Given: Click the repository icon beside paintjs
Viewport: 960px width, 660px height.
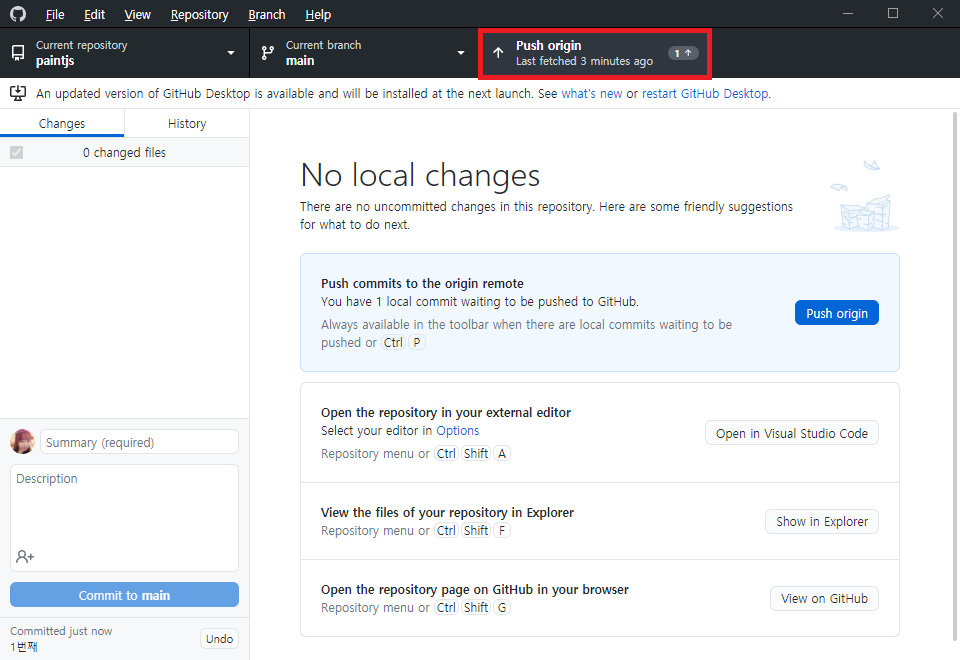Looking at the screenshot, I should point(18,53).
